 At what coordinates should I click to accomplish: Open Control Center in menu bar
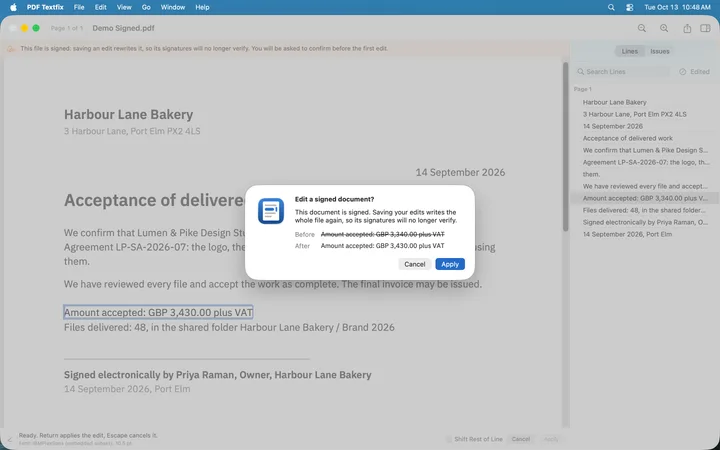(x=630, y=7)
